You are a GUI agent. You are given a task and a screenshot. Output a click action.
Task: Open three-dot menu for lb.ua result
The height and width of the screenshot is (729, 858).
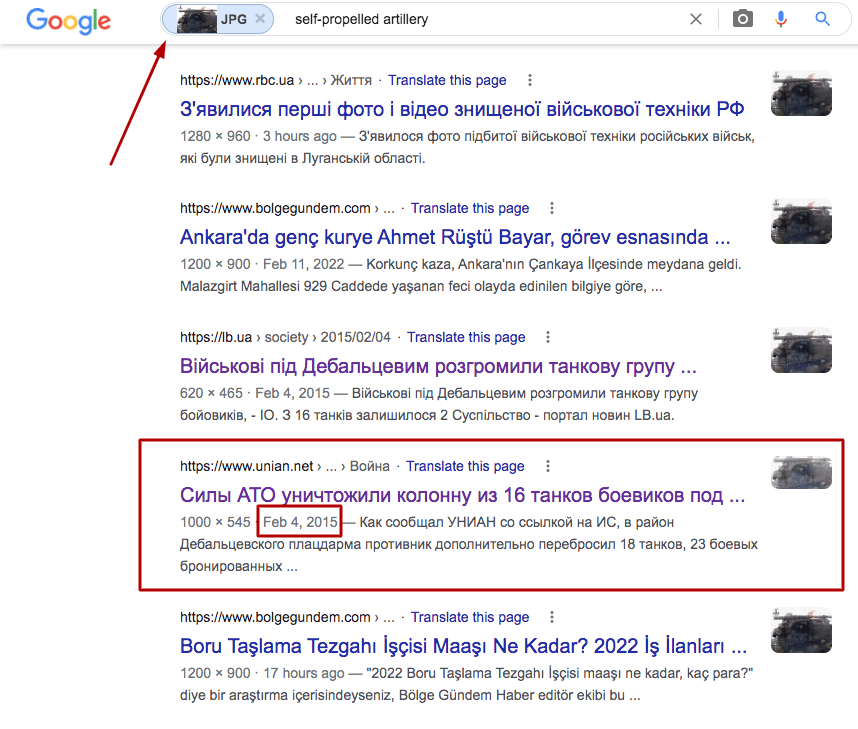click(x=548, y=337)
